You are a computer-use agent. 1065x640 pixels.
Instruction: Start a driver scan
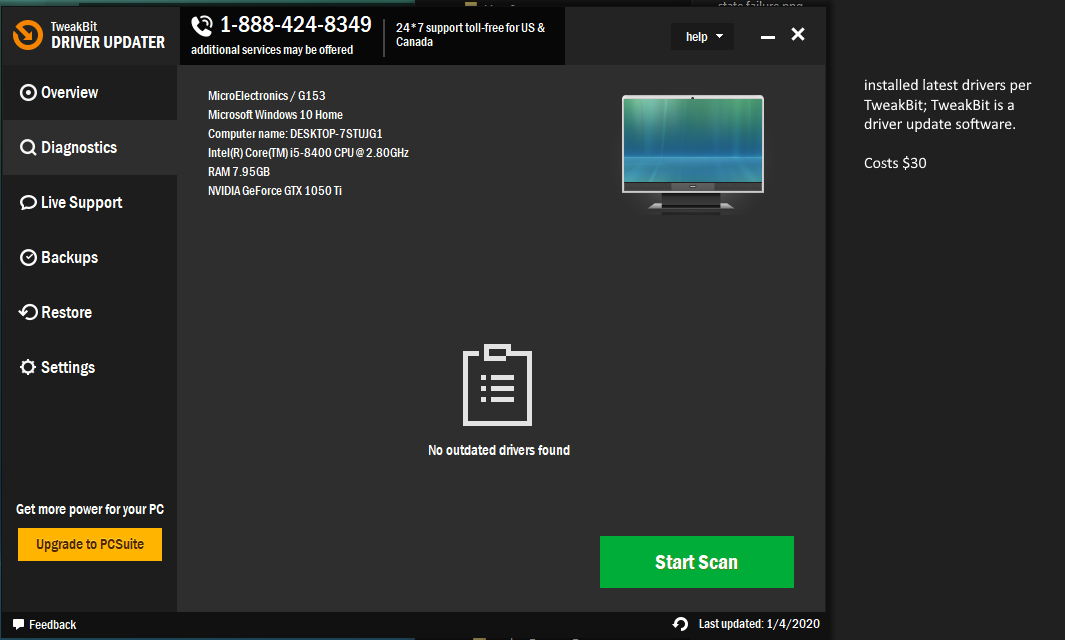pyautogui.click(x=697, y=562)
